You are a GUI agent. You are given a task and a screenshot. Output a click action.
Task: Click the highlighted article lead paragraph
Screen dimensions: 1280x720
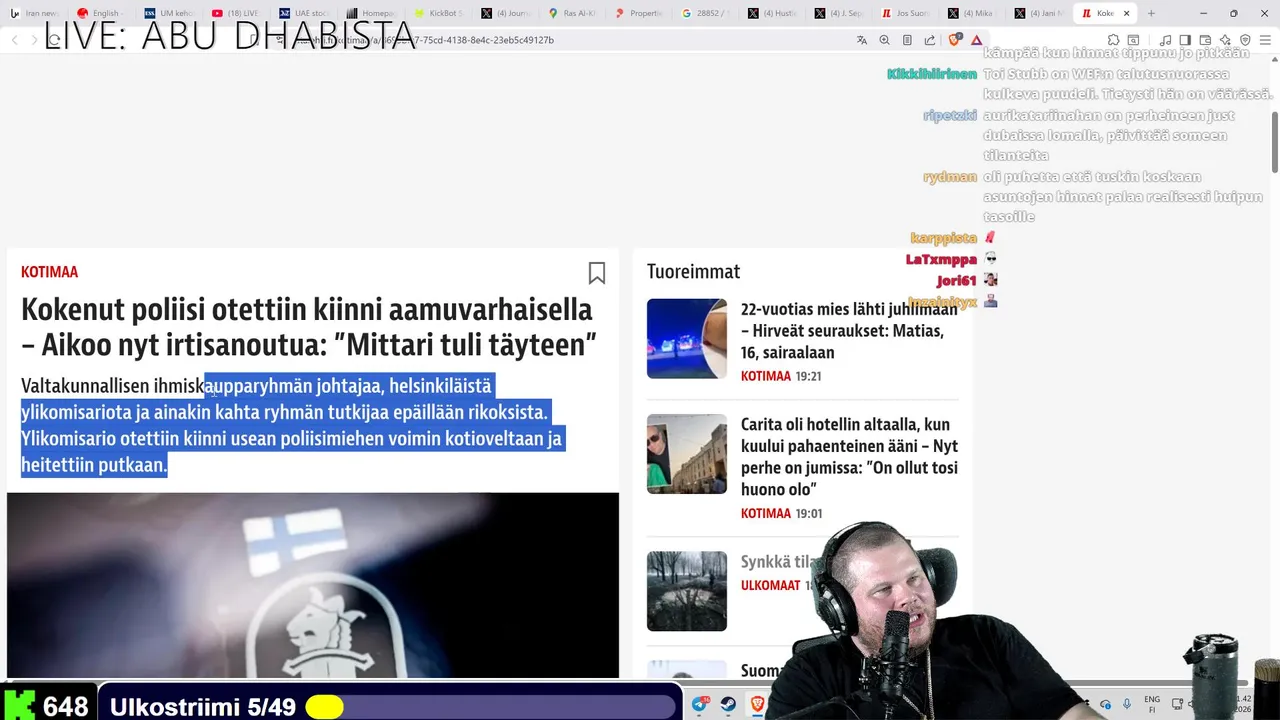pyautogui.click(x=292, y=425)
